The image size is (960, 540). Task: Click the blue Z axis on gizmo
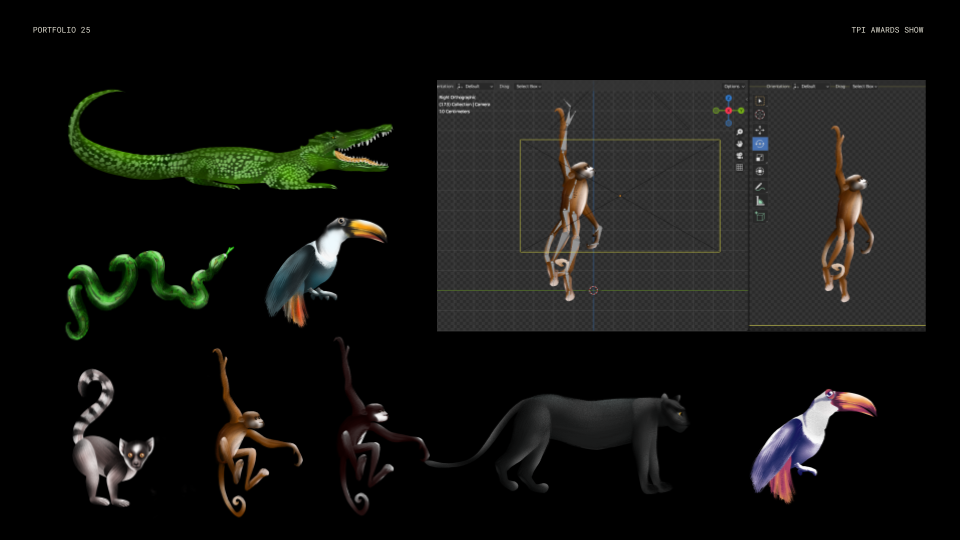tap(729, 98)
